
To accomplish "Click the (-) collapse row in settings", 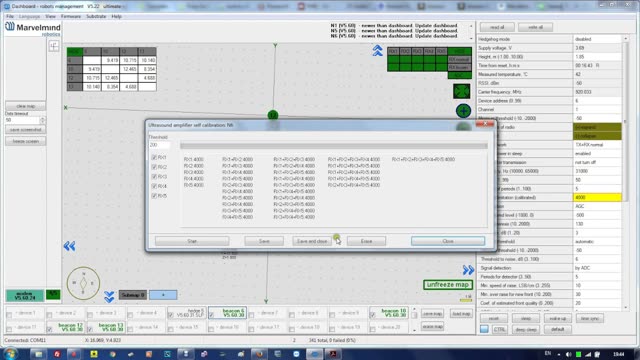I will pos(597,136).
